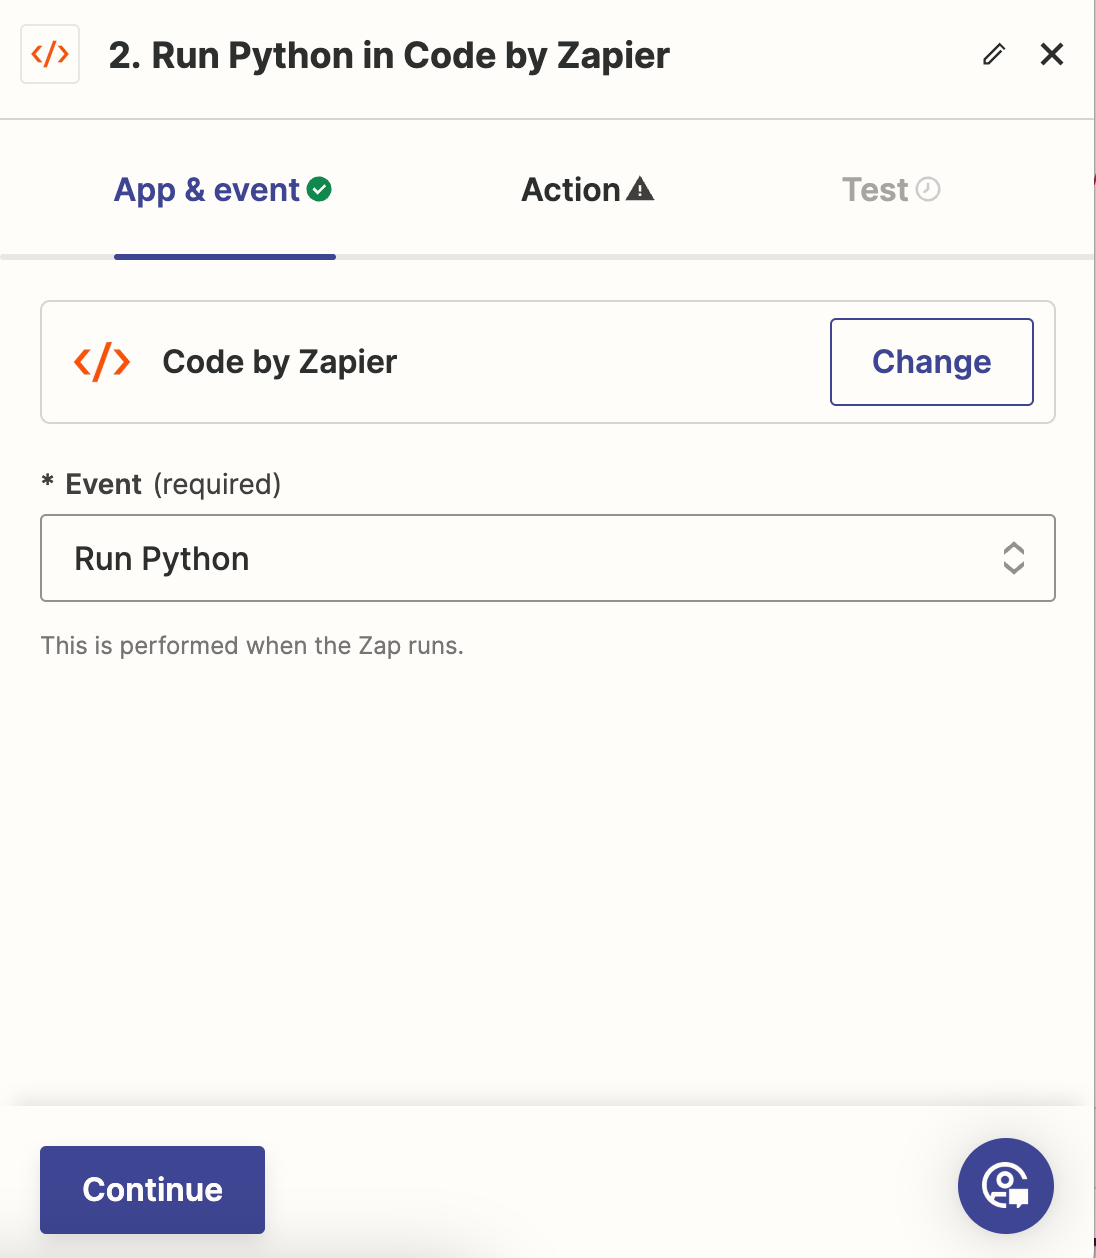
Task: Click the clock icon beside Test
Action: click(x=928, y=189)
